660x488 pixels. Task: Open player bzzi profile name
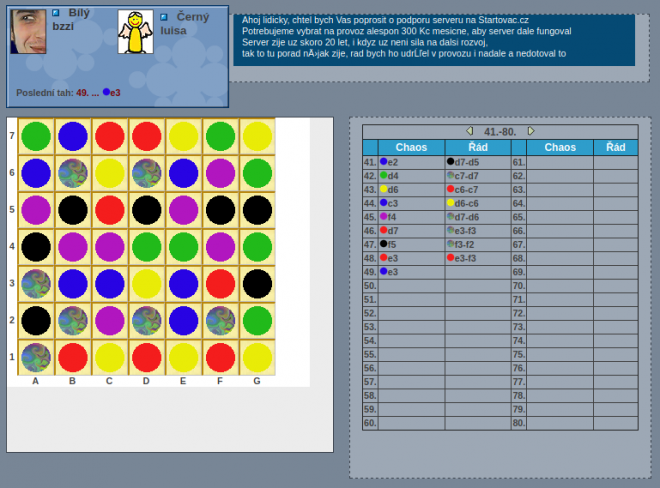click(x=63, y=26)
